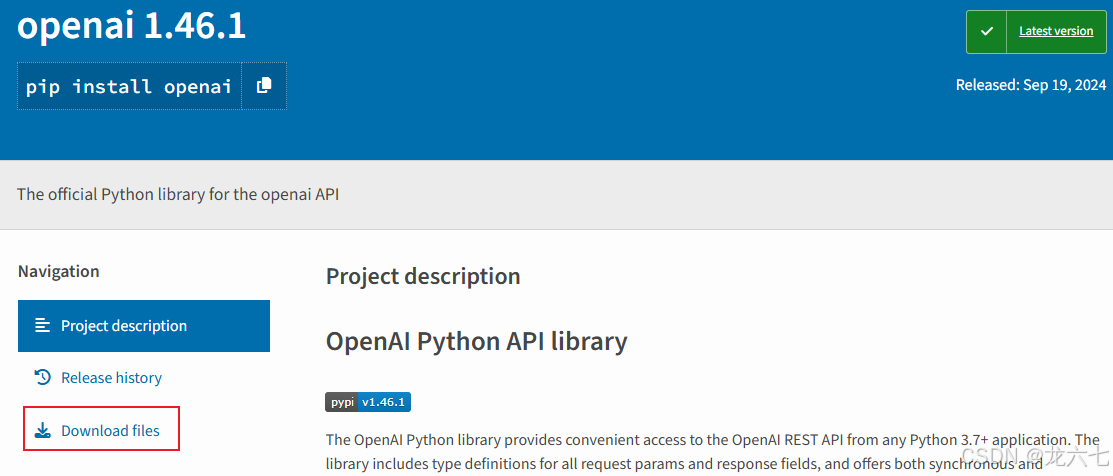Click the Project description section heading
1113x476 pixels.
tap(423, 276)
